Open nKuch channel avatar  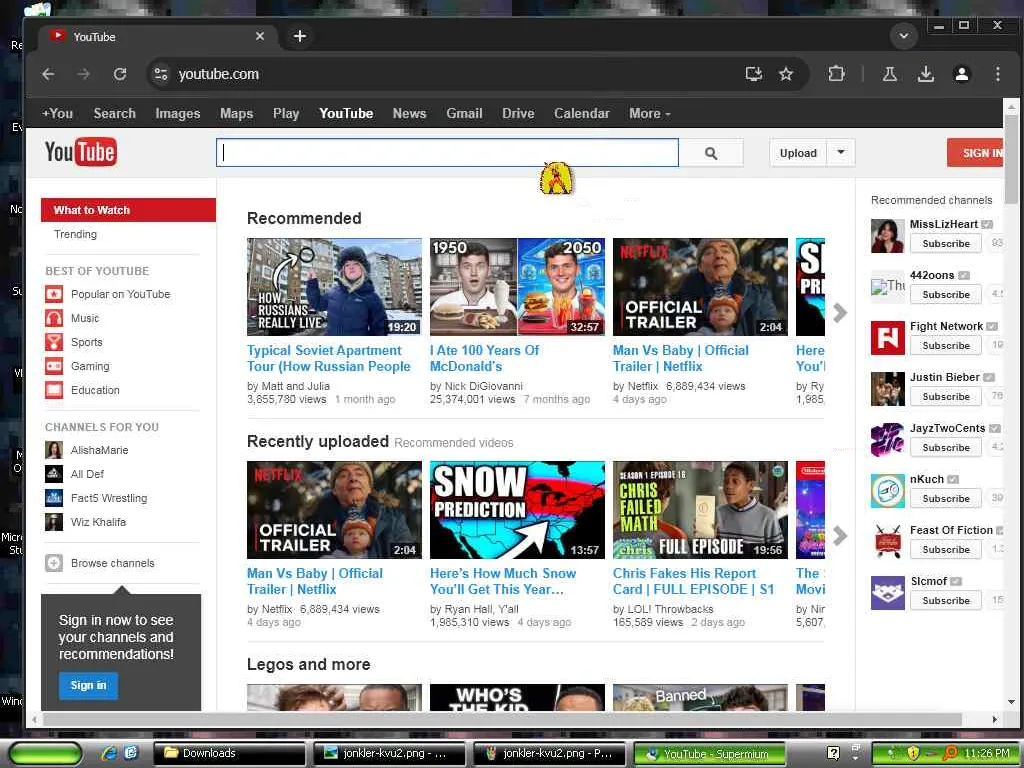click(x=888, y=490)
